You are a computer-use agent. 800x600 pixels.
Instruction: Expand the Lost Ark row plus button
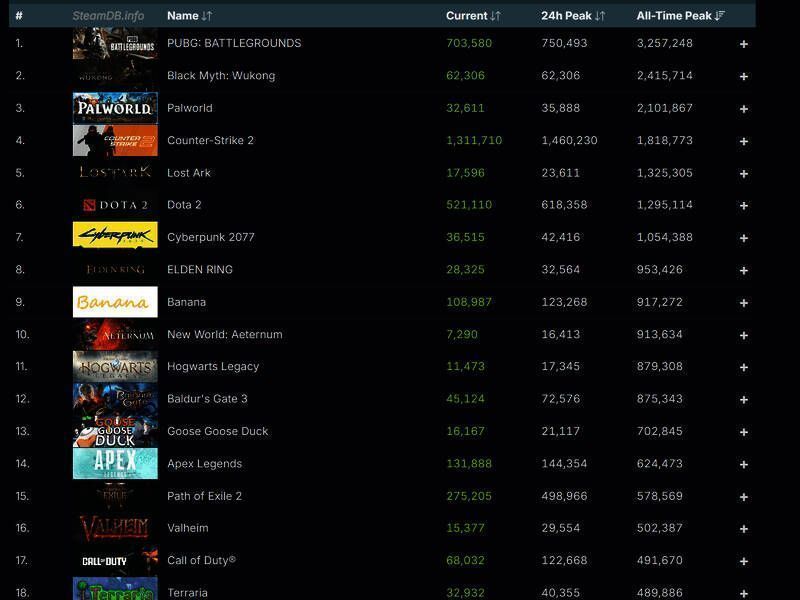(x=743, y=173)
